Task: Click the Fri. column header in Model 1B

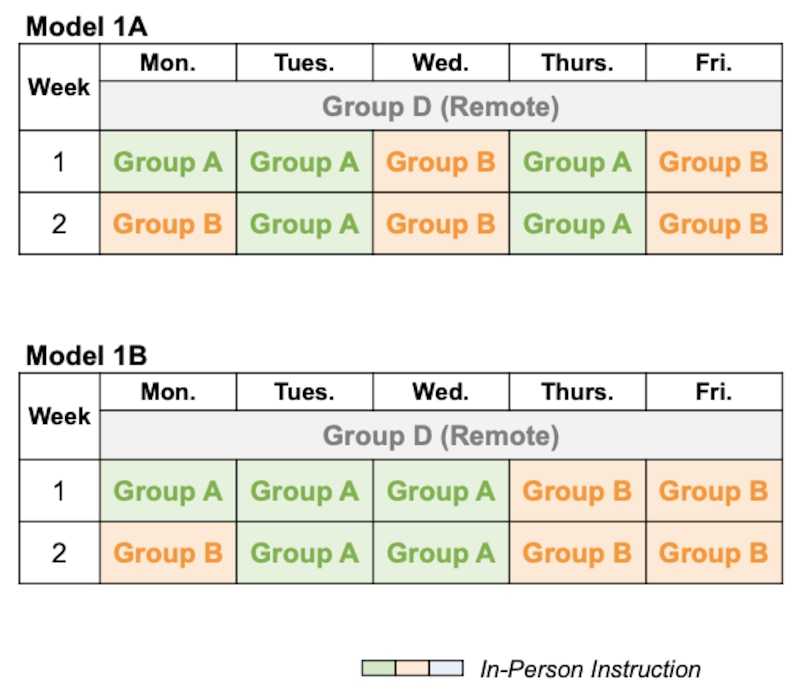Action: click(x=713, y=392)
